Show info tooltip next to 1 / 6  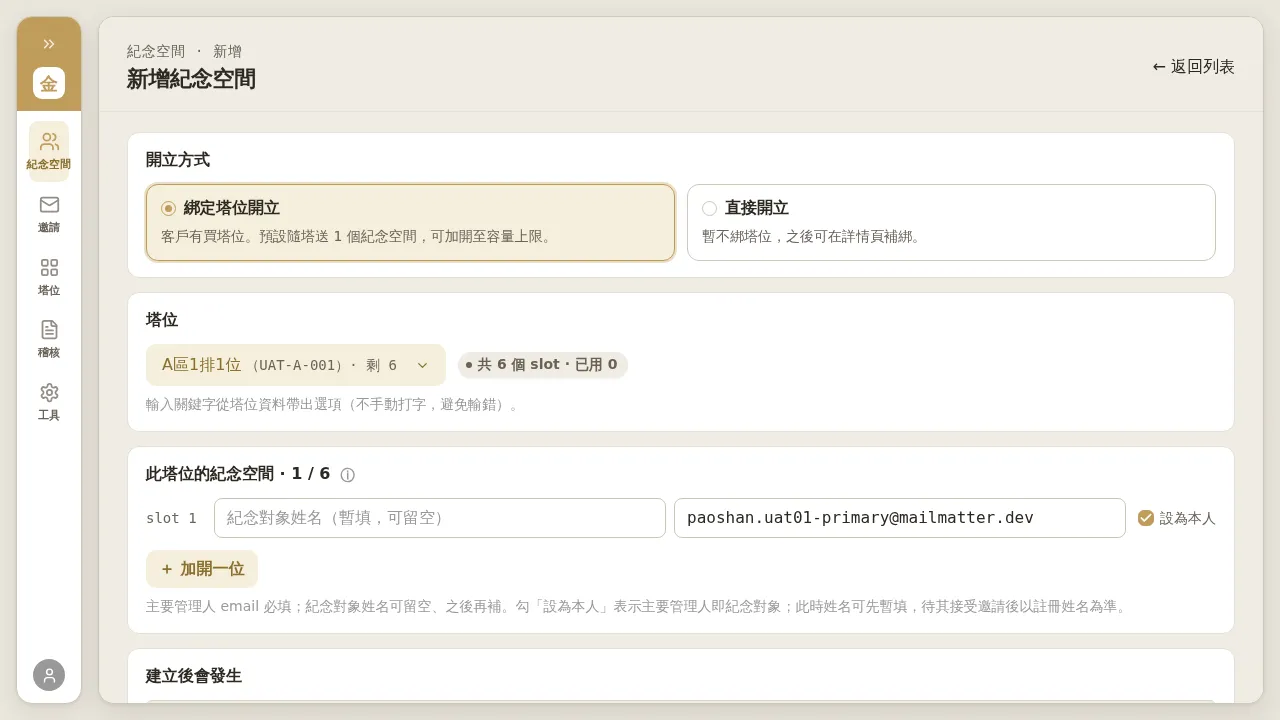pos(348,475)
